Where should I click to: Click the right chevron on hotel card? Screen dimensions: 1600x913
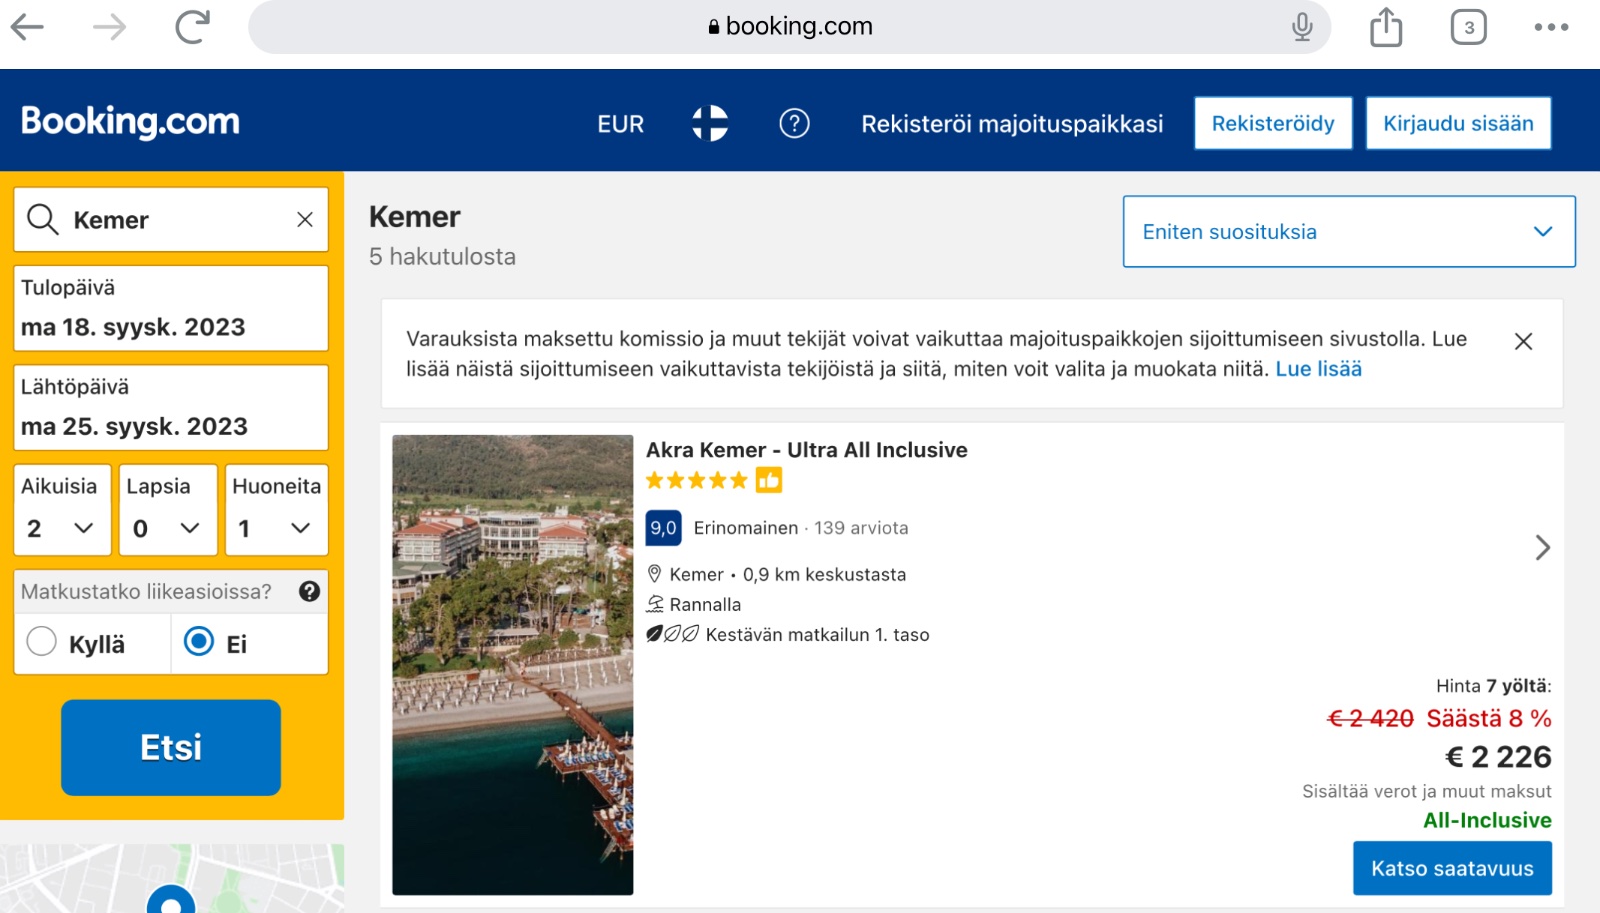coord(1542,547)
